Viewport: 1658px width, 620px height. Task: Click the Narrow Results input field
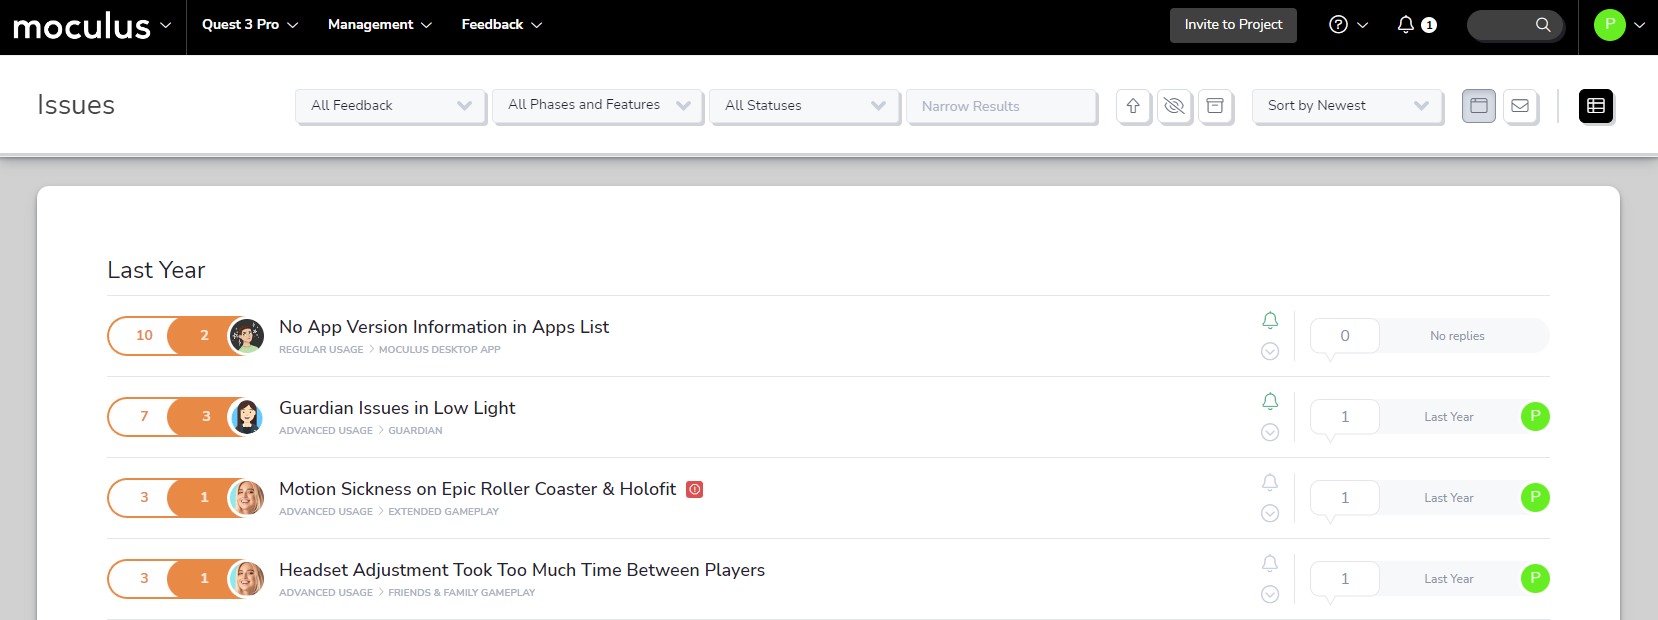(x=1000, y=106)
